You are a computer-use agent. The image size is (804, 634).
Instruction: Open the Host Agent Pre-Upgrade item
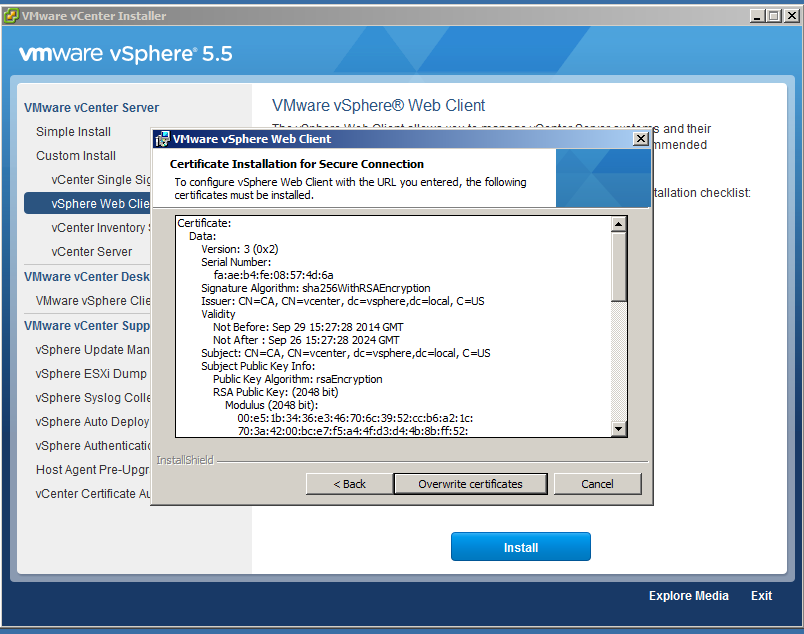click(92, 470)
